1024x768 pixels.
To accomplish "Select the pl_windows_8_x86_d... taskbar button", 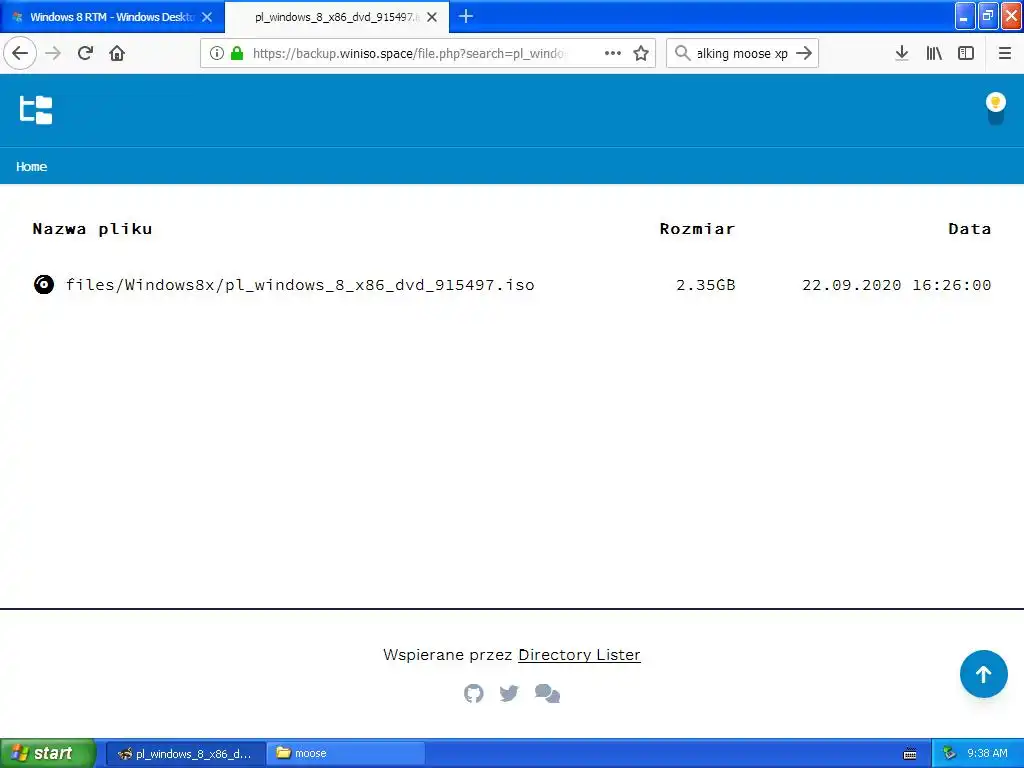I will click(x=185, y=754).
